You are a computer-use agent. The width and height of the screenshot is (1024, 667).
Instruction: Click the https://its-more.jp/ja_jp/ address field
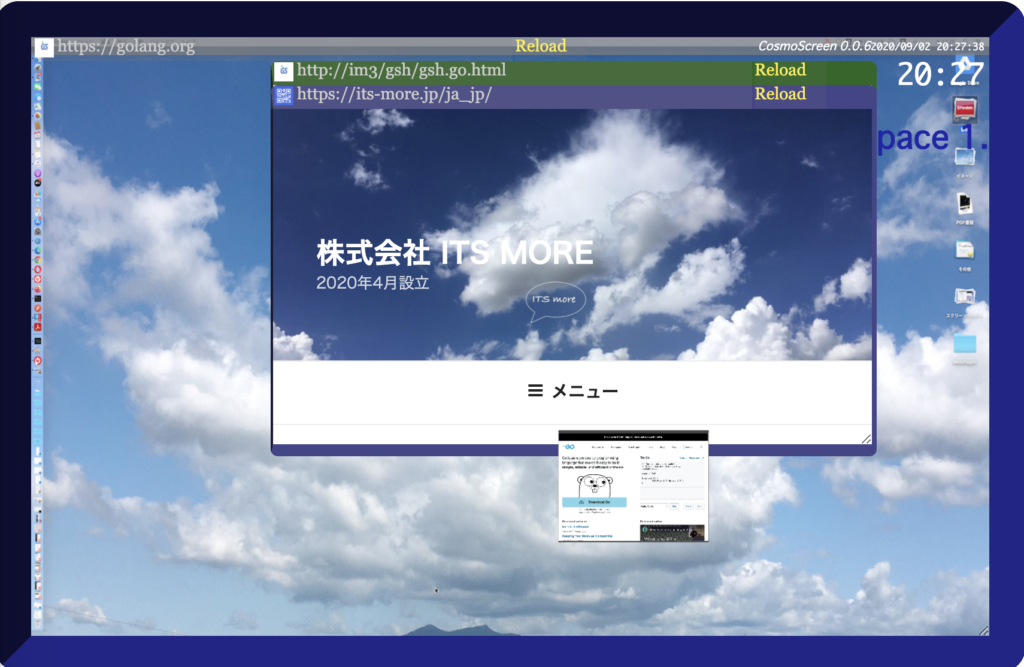395,94
